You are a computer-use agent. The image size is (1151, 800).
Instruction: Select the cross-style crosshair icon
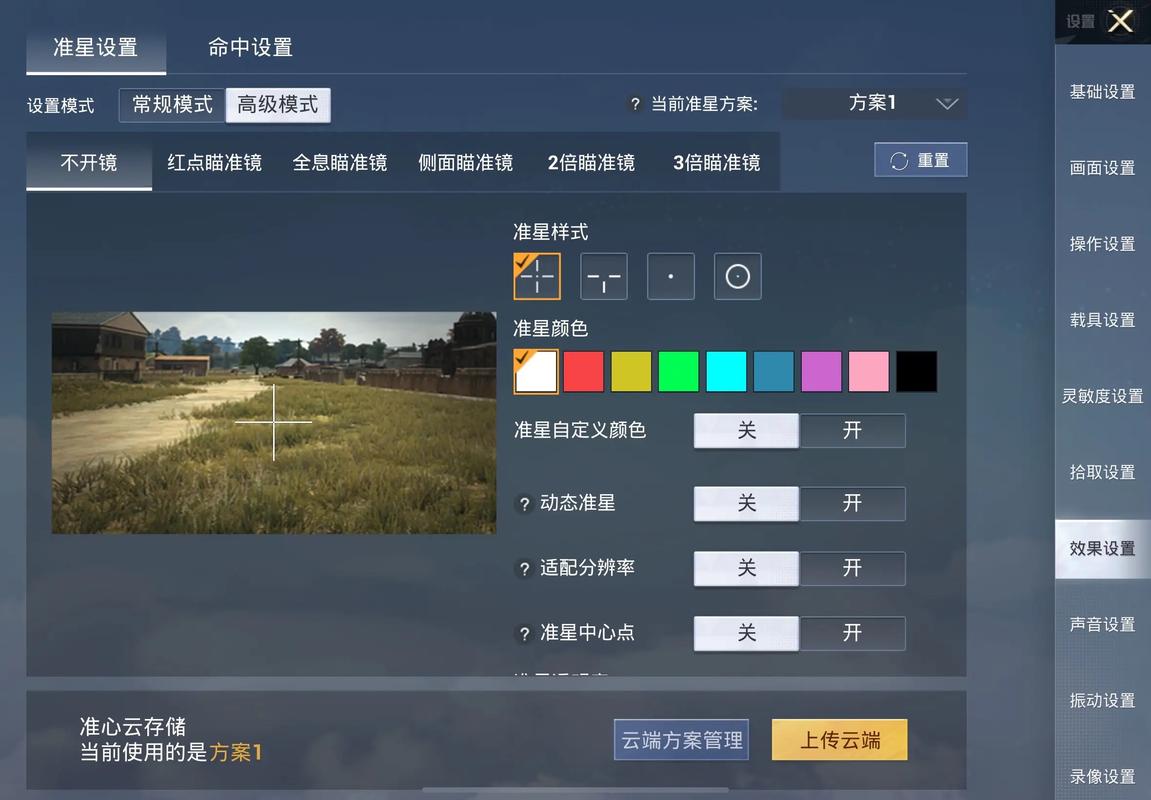tap(537, 276)
